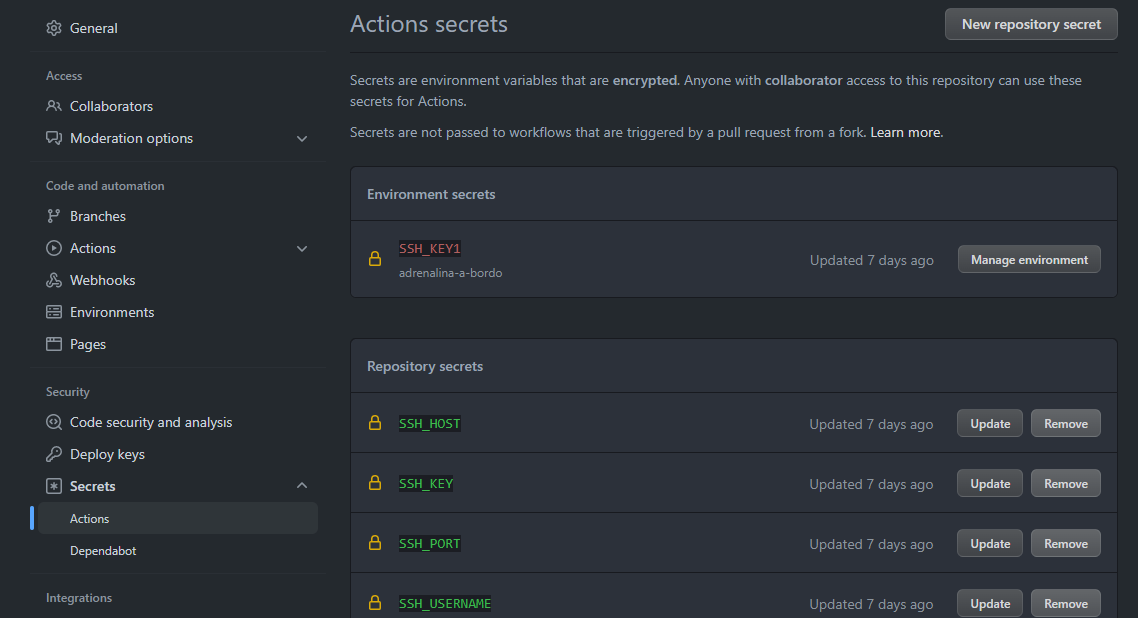This screenshot has width=1138, height=618.
Task: Click the Code and automation label
Action: [105, 186]
